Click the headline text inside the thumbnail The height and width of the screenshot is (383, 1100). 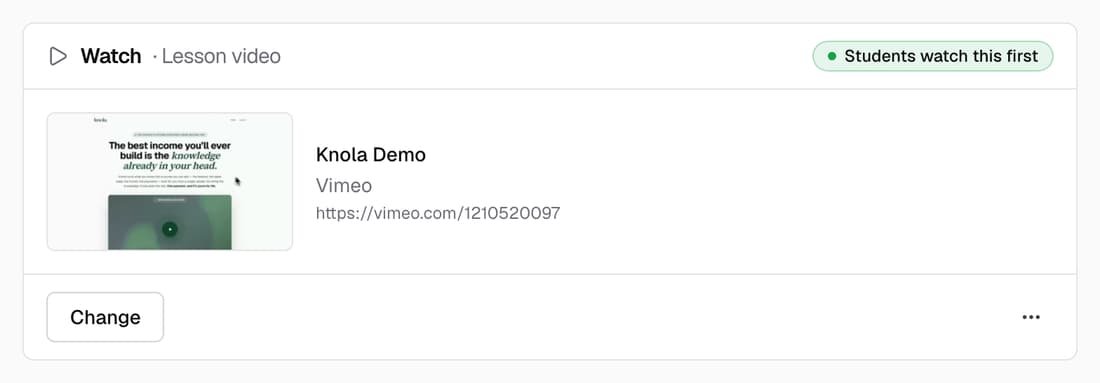(x=170, y=156)
